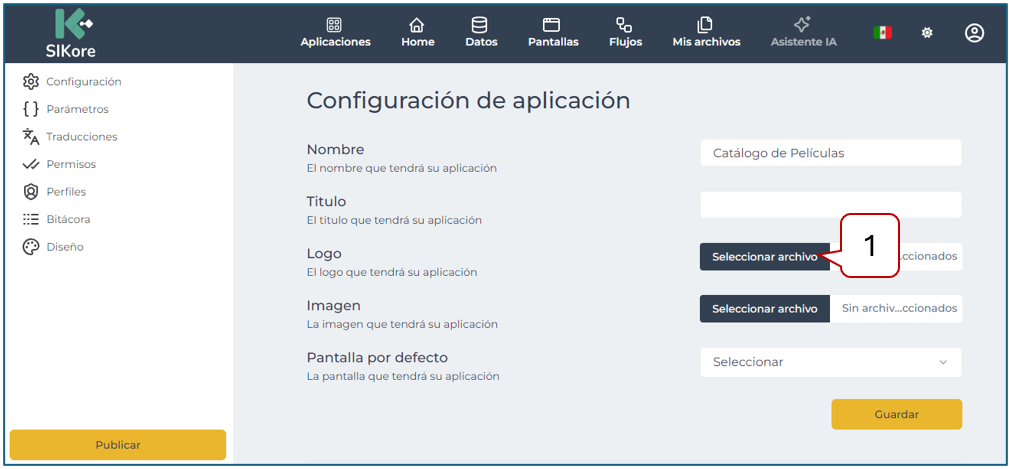The image size is (1009, 469).
Task: Click the Nombre field with Catálogo de Películas
Action: pyautogui.click(x=830, y=153)
